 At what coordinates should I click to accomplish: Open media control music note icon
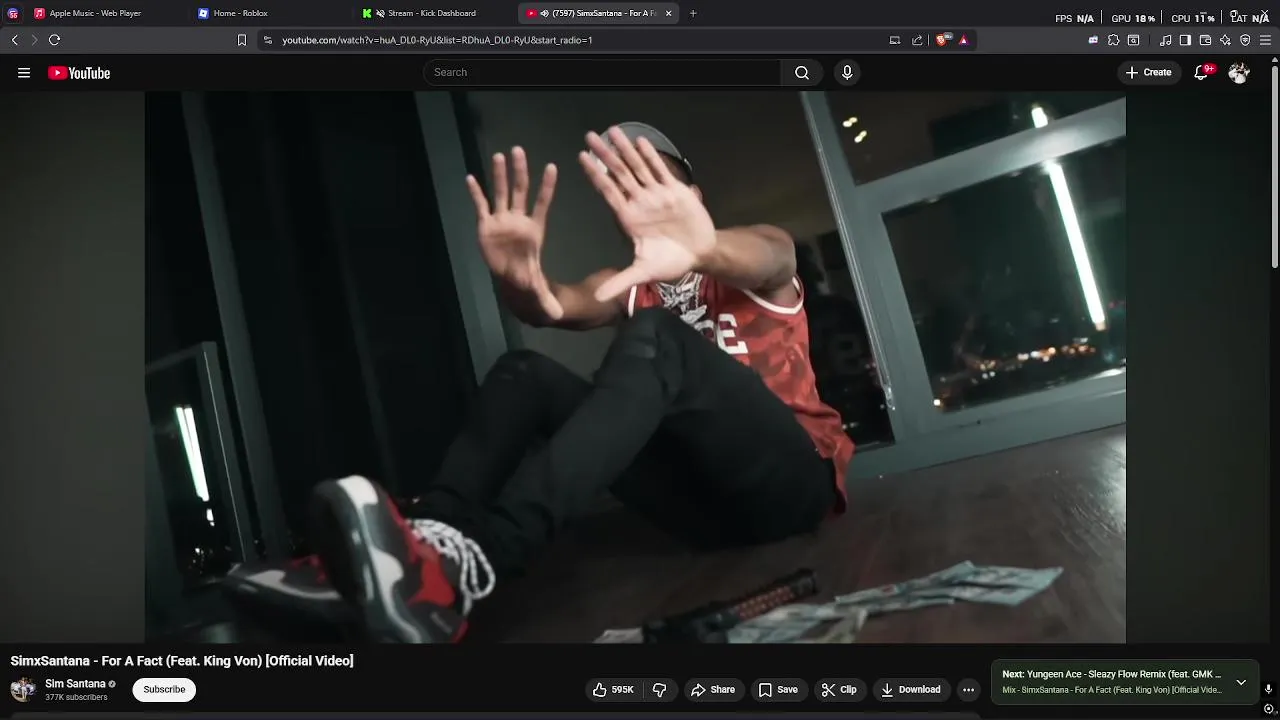coord(1165,40)
